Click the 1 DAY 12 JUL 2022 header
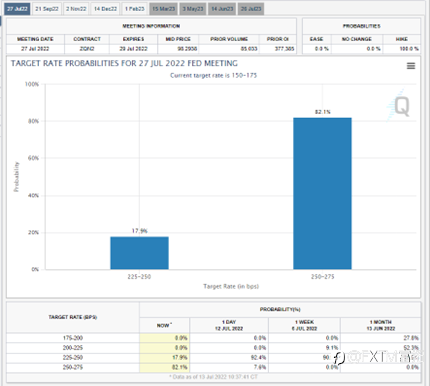Screen dimensions: 430x386 (229, 325)
